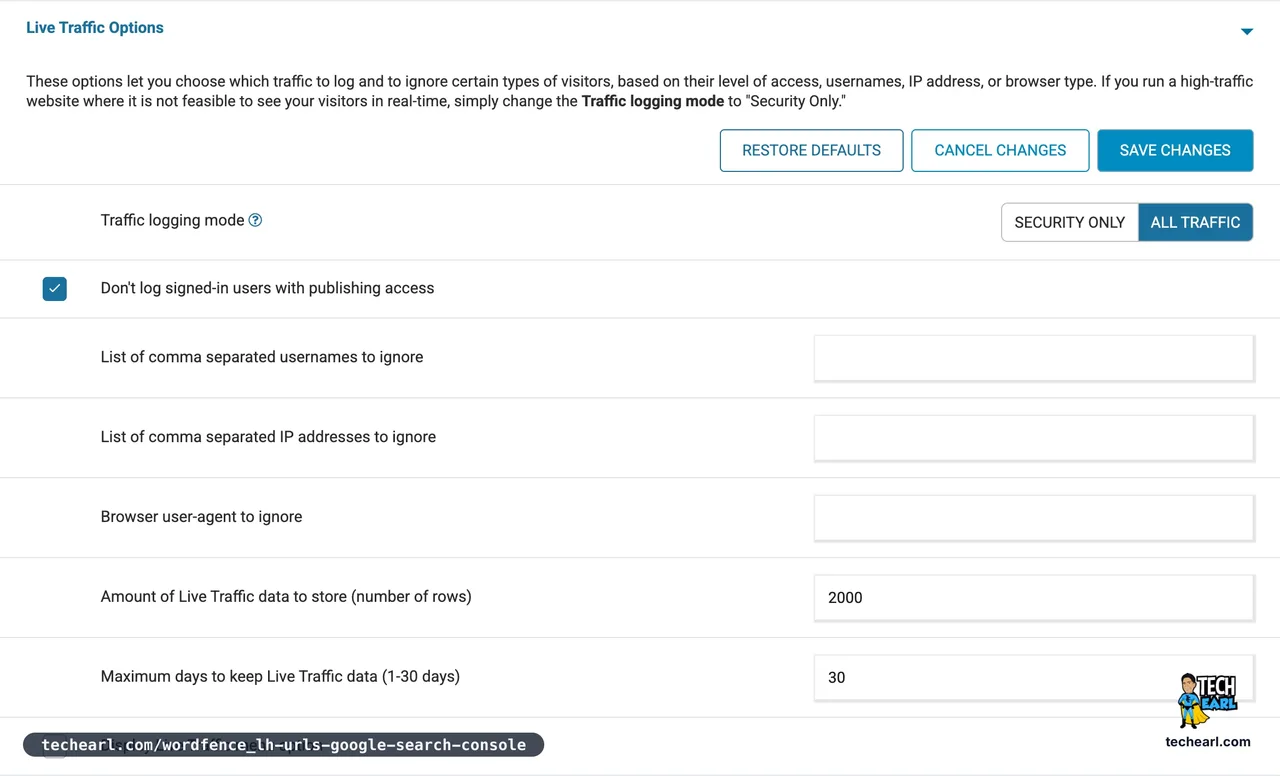Click the 'Browser user-agent to ignore' label
This screenshot has height=776, width=1280.
click(x=201, y=517)
